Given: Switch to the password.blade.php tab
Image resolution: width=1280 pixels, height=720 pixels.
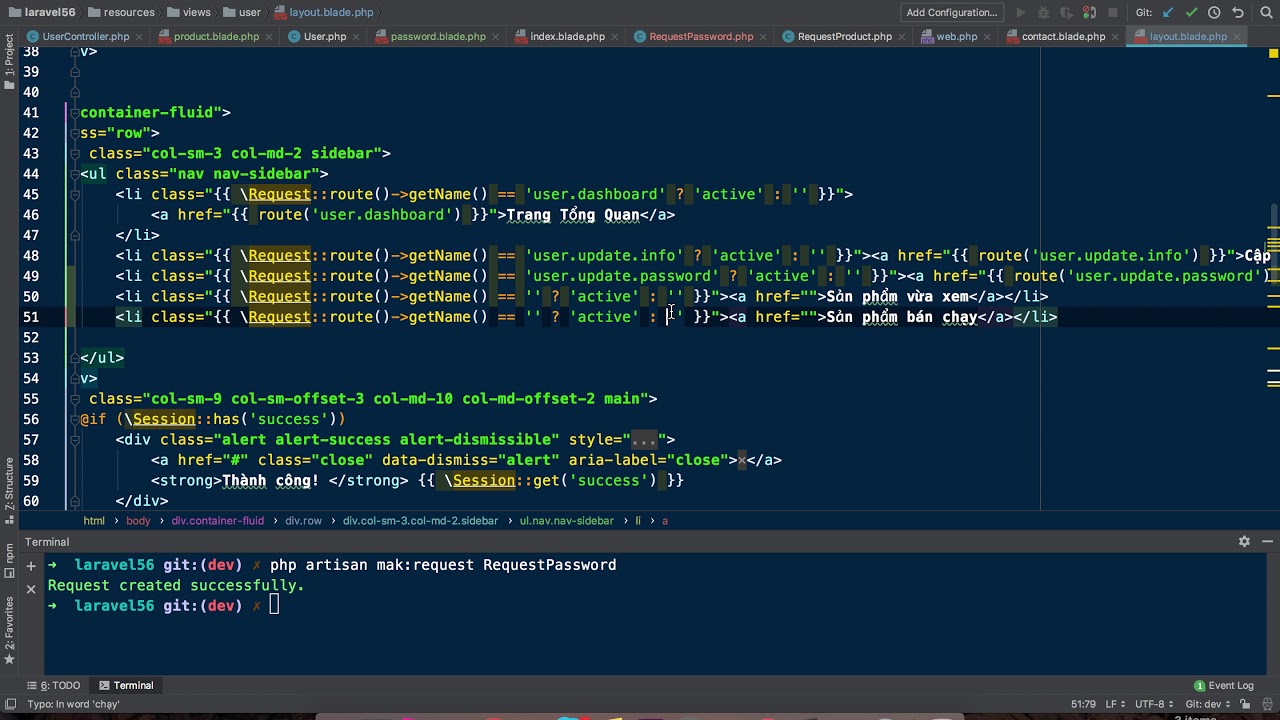Looking at the screenshot, I should [438, 37].
